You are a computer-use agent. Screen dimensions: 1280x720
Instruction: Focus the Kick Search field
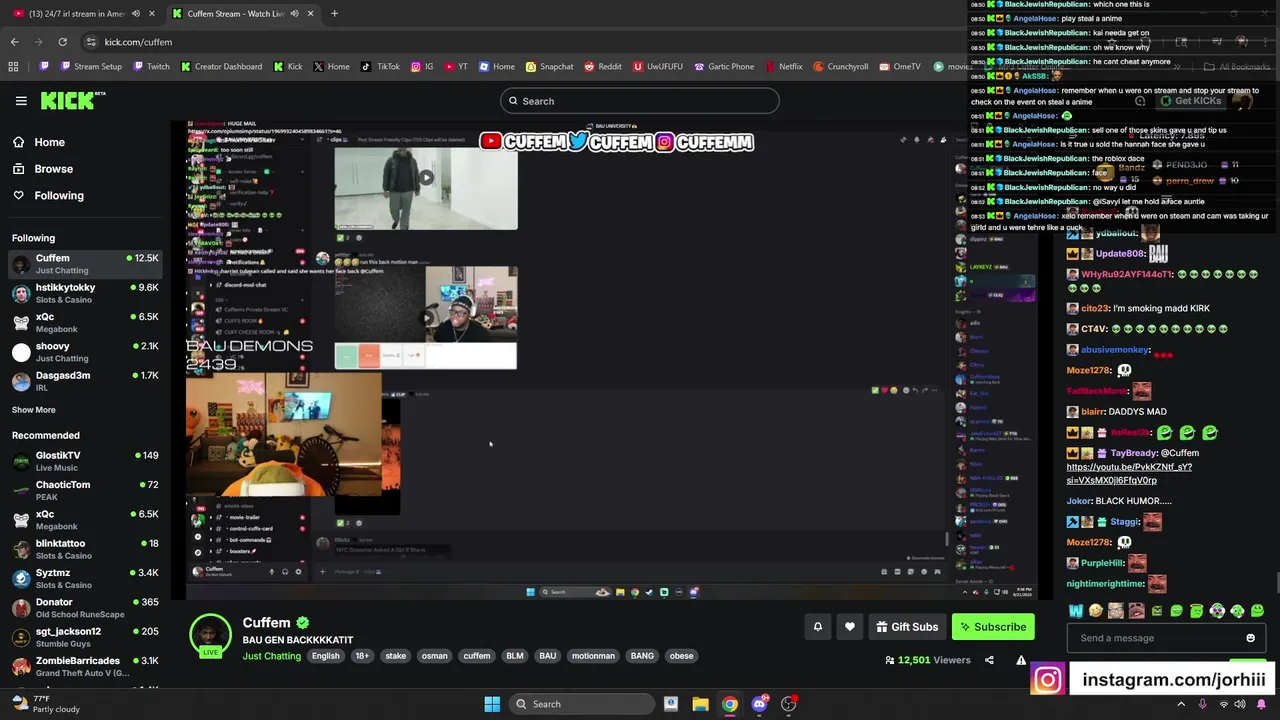tap(640, 101)
